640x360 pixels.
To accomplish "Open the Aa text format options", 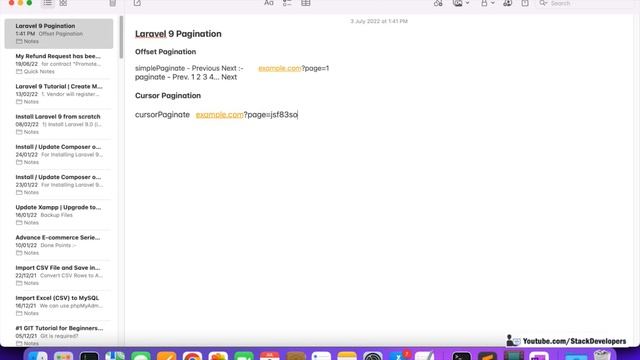I will point(269,3).
